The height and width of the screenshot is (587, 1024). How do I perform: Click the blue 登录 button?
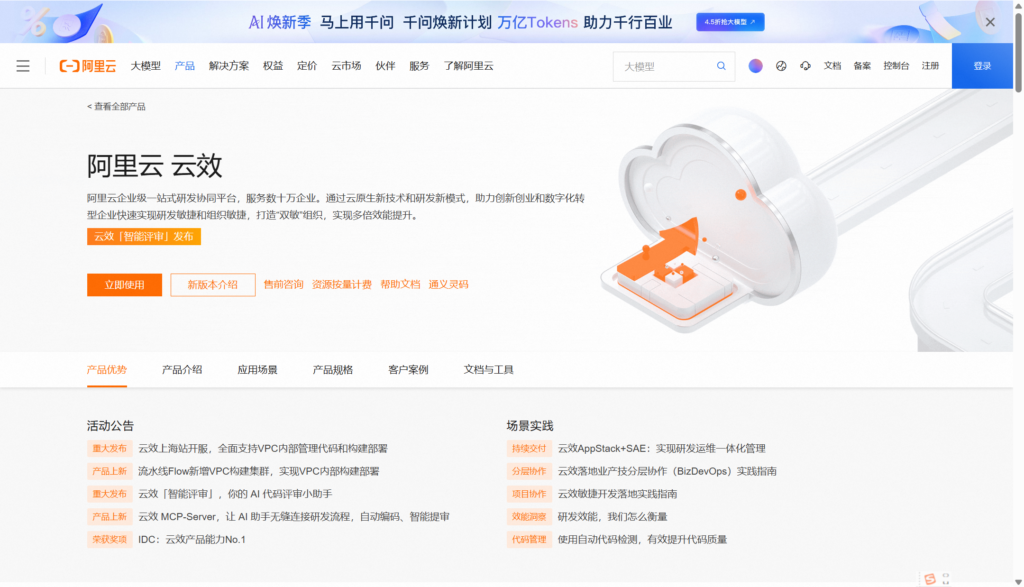coord(983,66)
